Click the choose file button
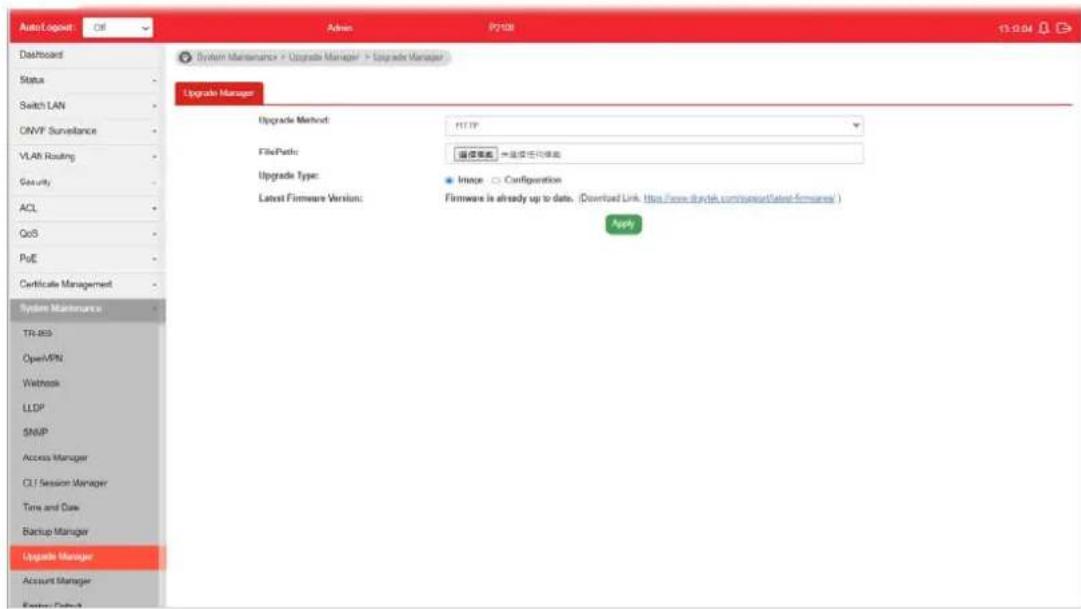 coord(475,154)
